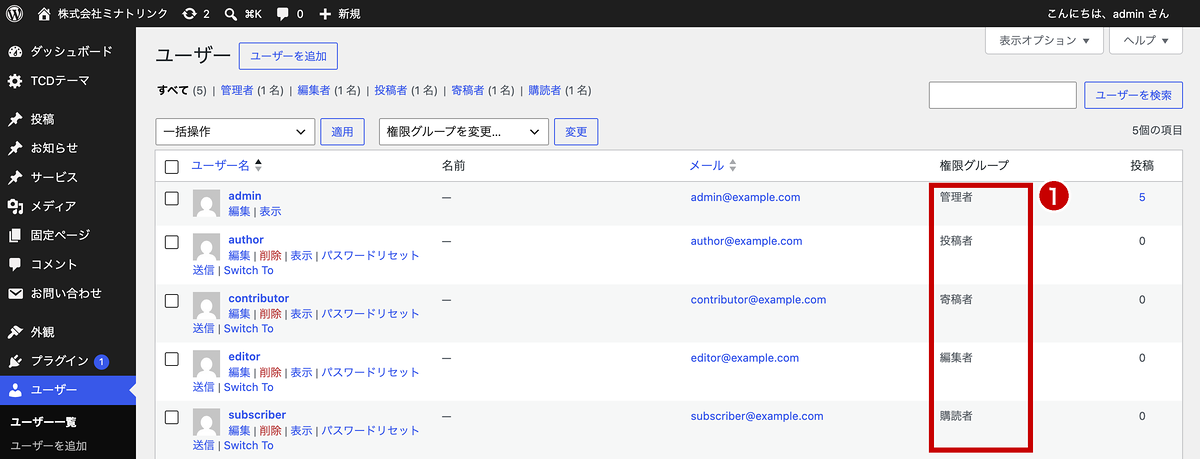Filter by 購読者 role
1200x459 pixels.
coord(545,90)
